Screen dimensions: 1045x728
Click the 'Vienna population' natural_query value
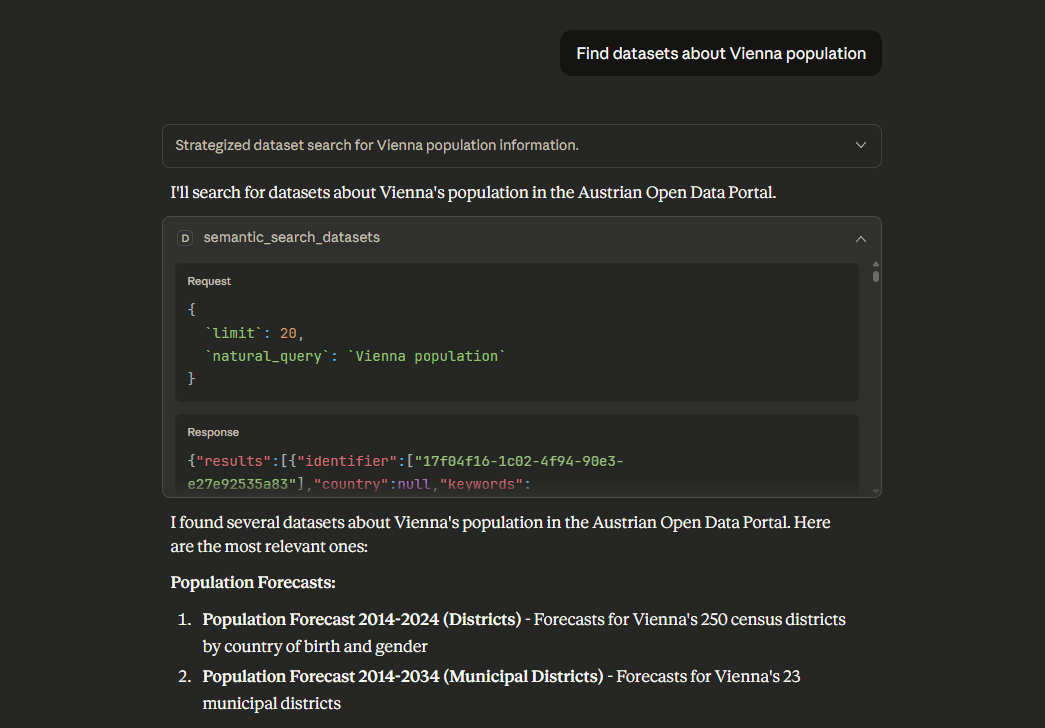pyautogui.click(x=427, y=356)
